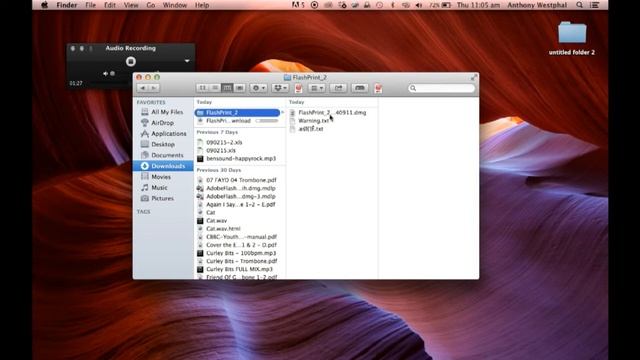
Task: Select Cover the E... pdf file
Action: 240,245
